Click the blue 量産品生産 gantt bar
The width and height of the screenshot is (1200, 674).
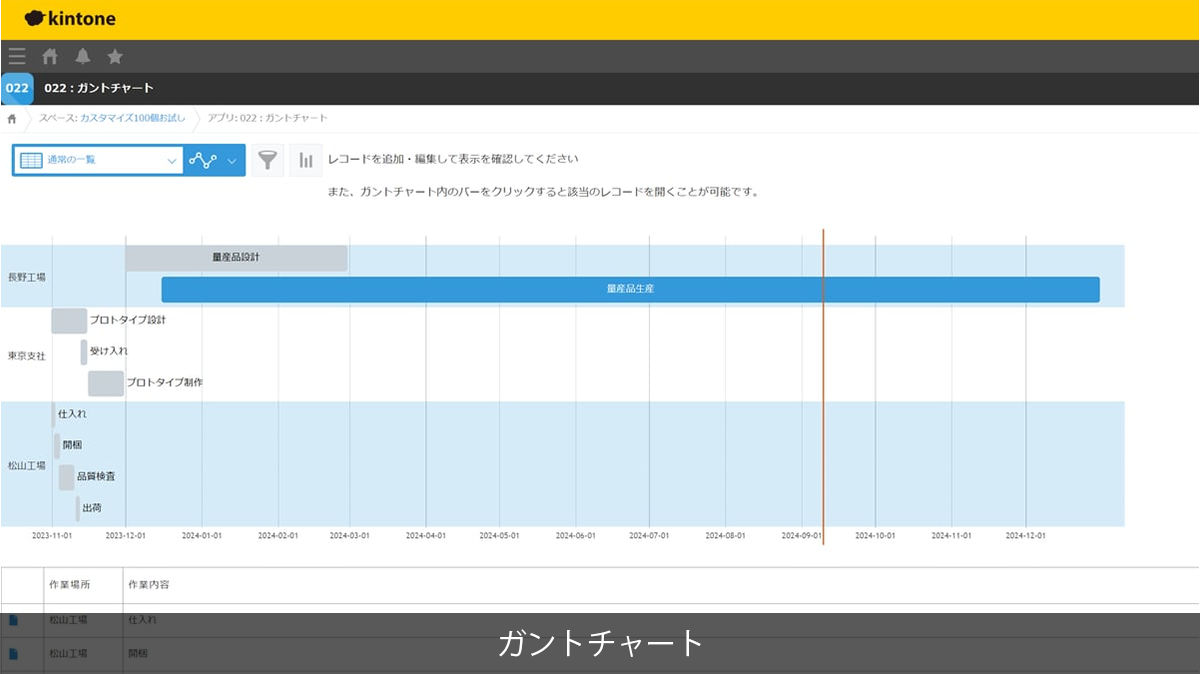coord(630,289)
